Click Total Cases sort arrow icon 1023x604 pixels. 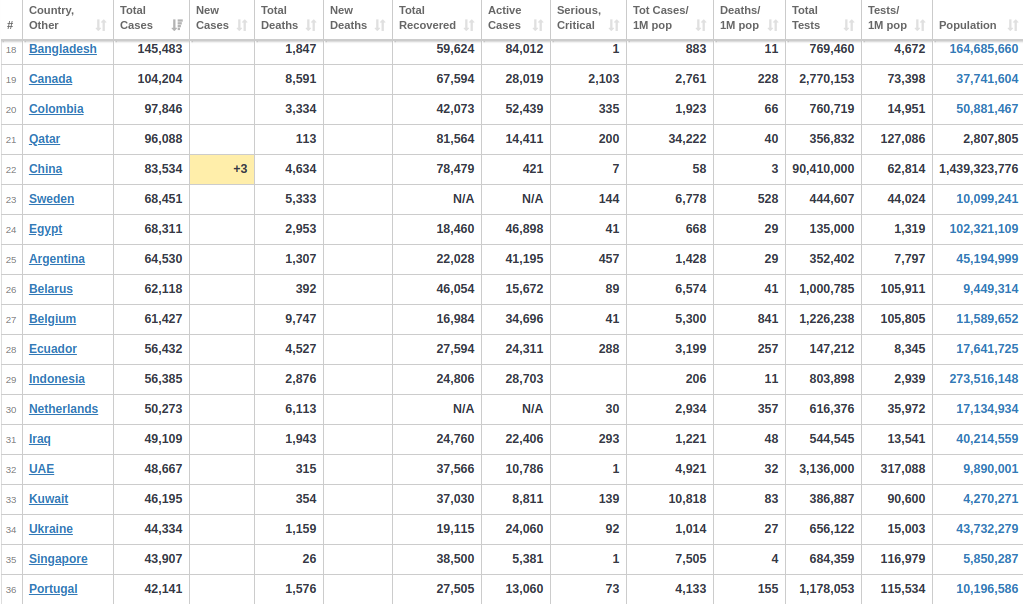177,25
